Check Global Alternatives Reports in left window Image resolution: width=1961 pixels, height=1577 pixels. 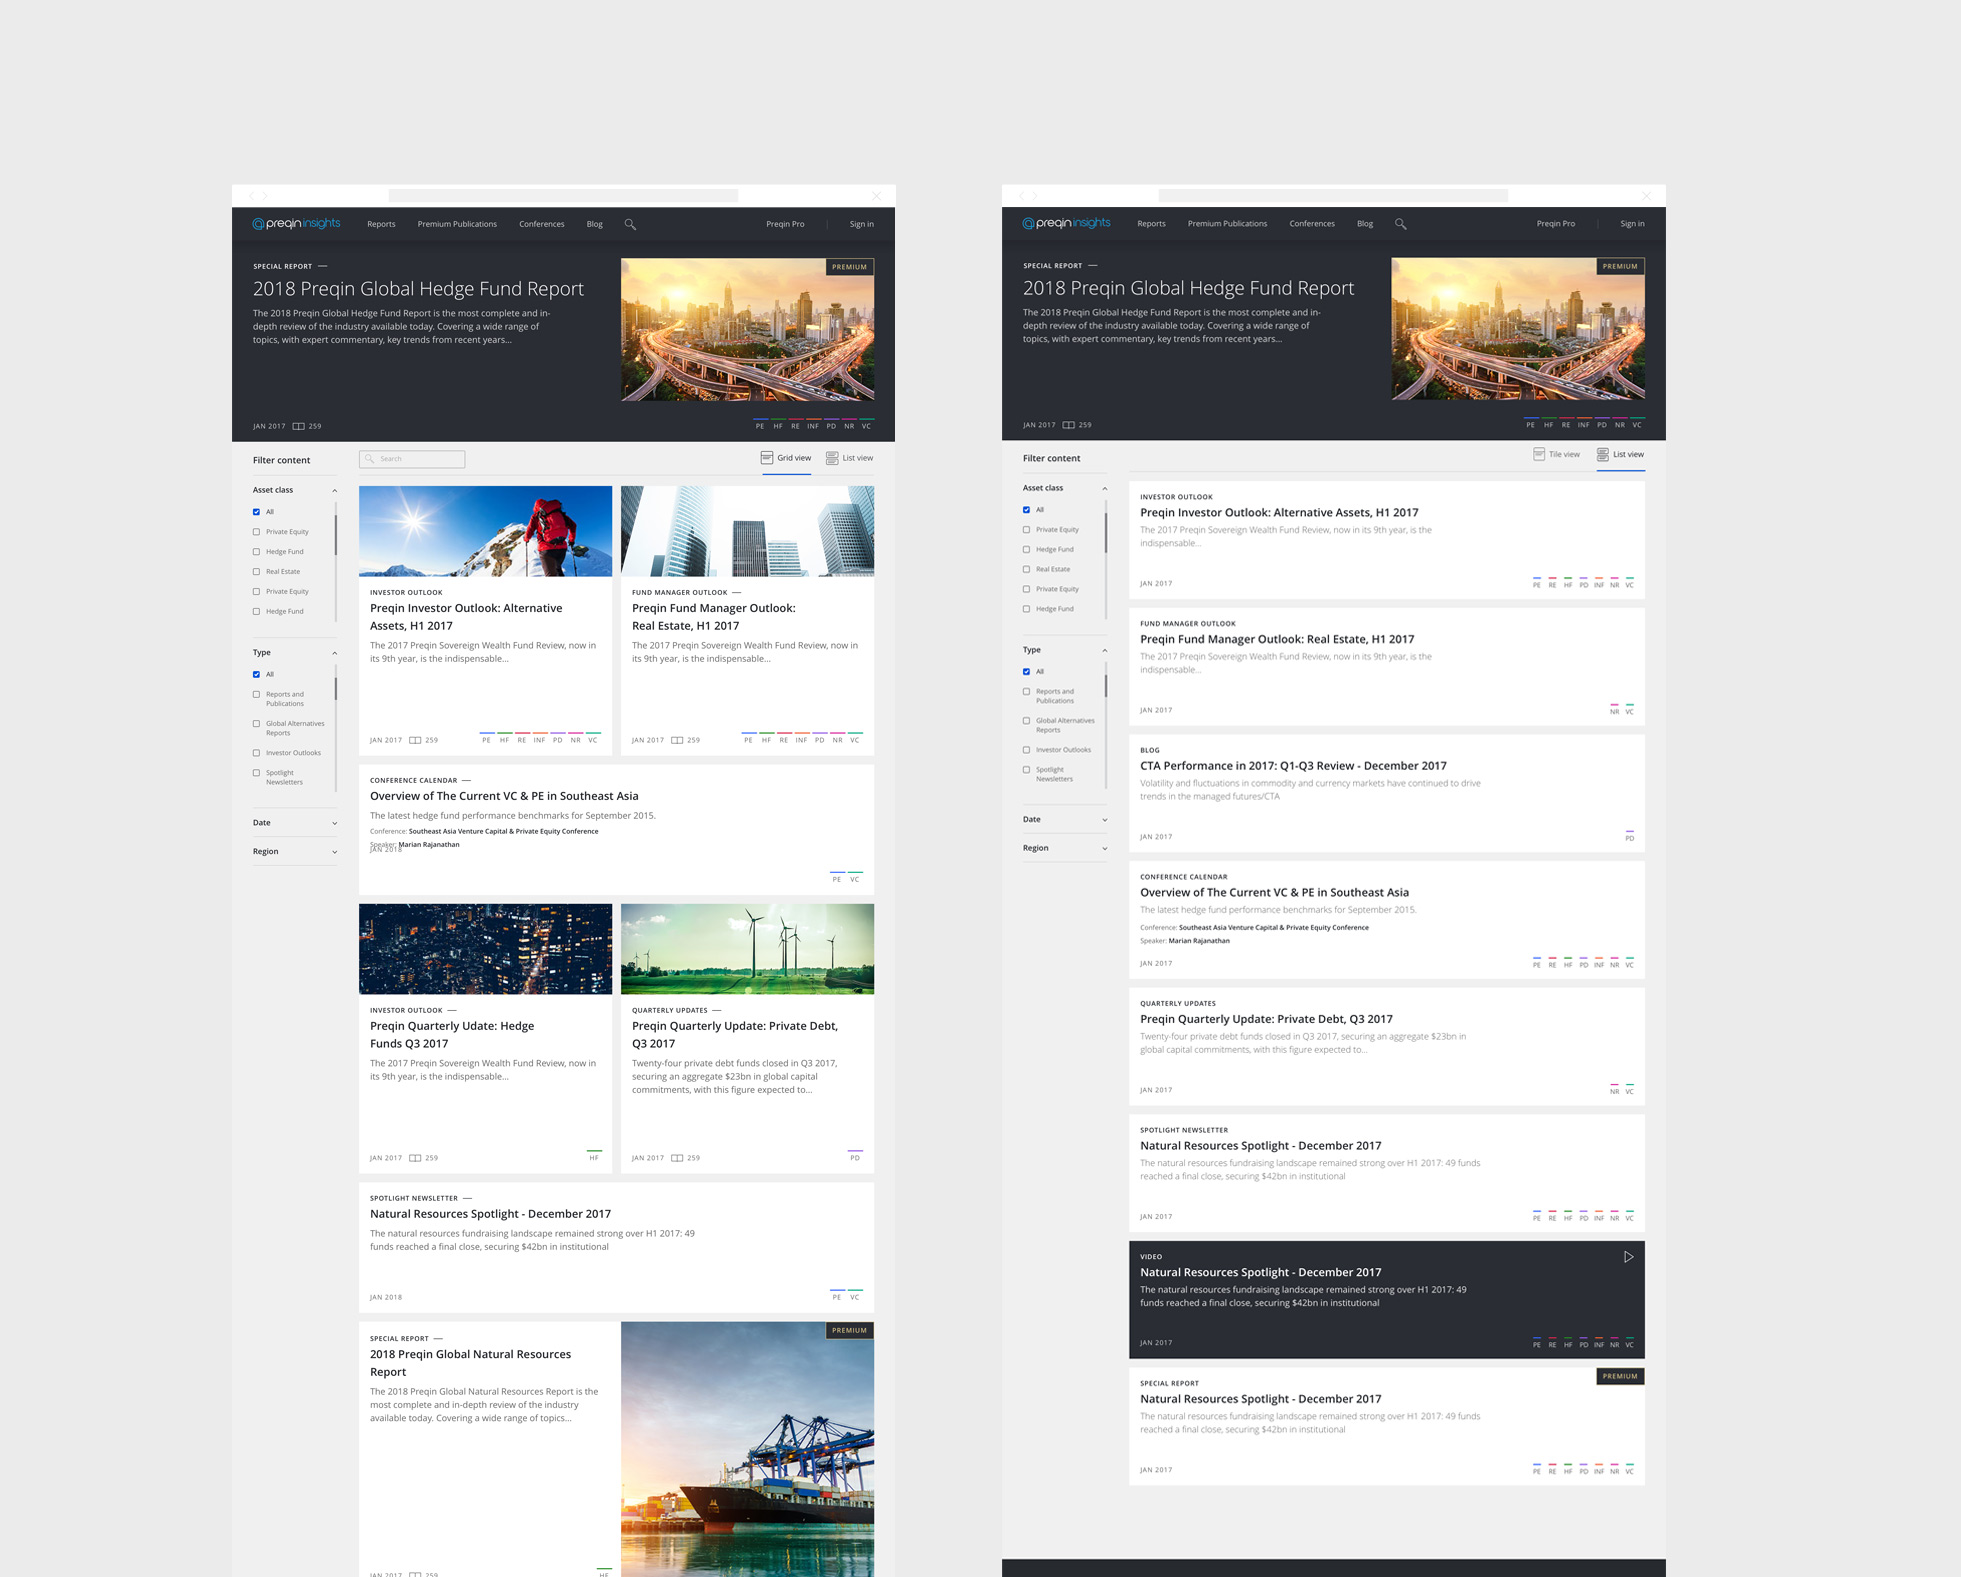pyautogui.click(x=257, y=724)
